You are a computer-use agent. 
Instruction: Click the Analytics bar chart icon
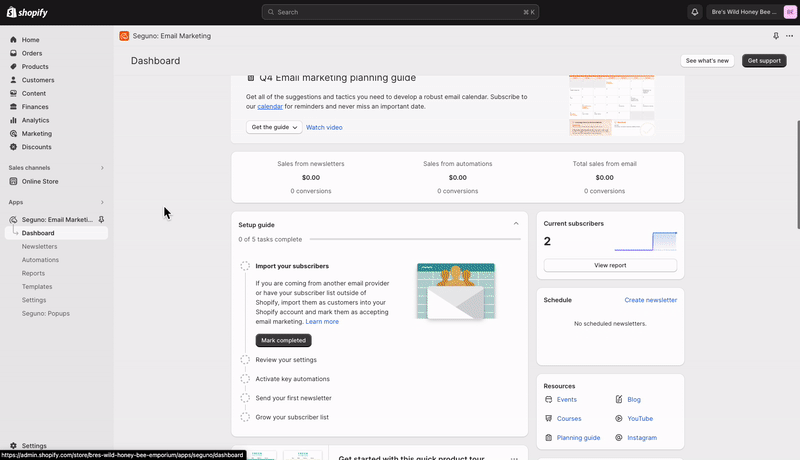point(13,120)
